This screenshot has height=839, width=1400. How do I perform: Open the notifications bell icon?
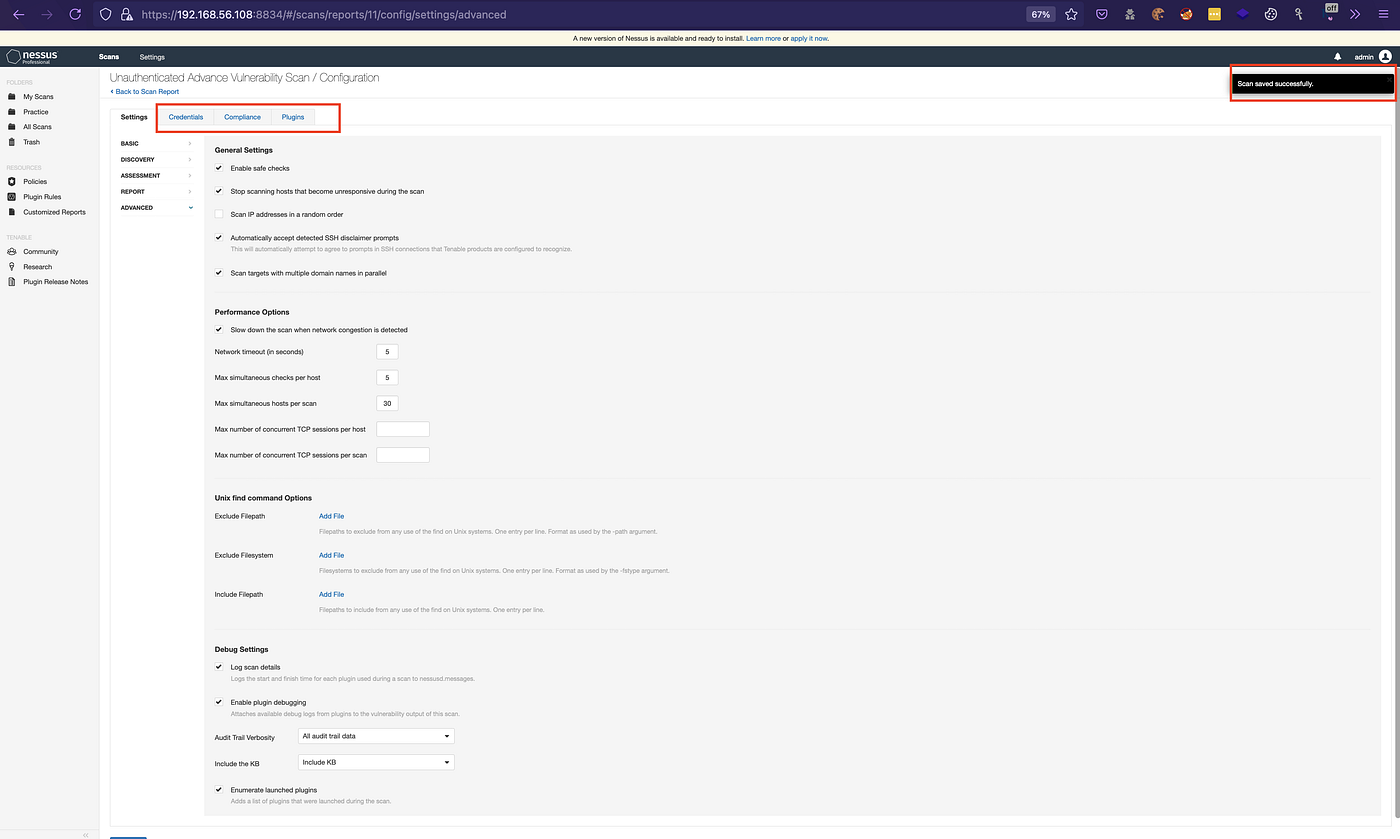click(1338, 57)
